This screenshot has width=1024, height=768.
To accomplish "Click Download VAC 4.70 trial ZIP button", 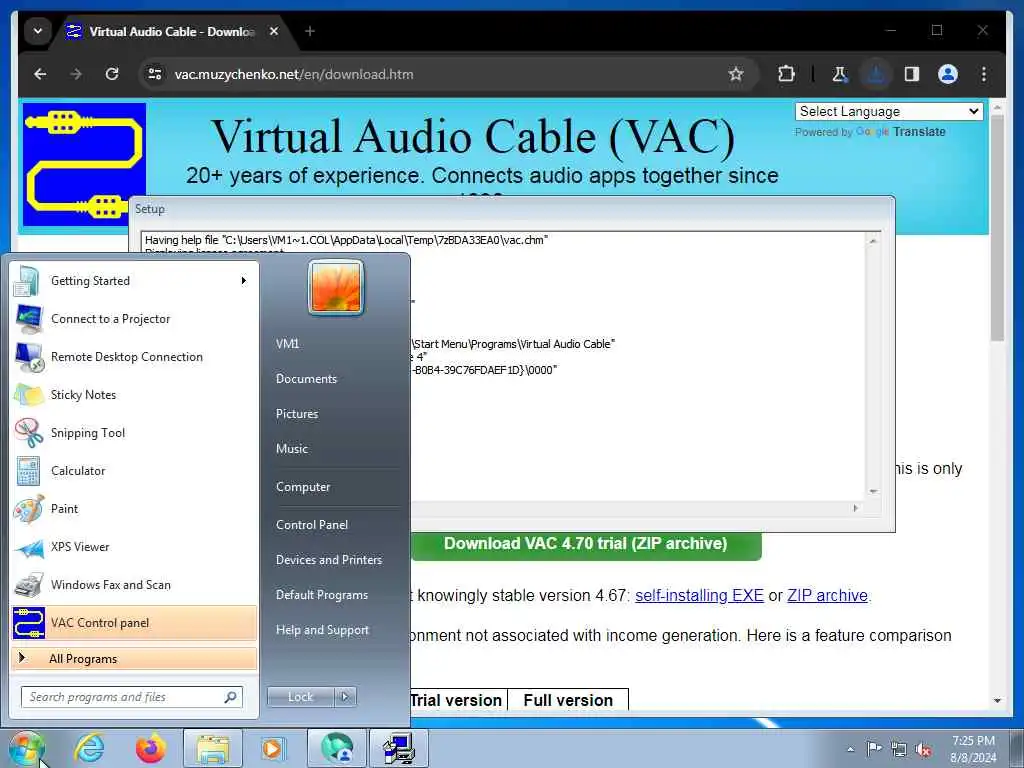I will point(586,544).
